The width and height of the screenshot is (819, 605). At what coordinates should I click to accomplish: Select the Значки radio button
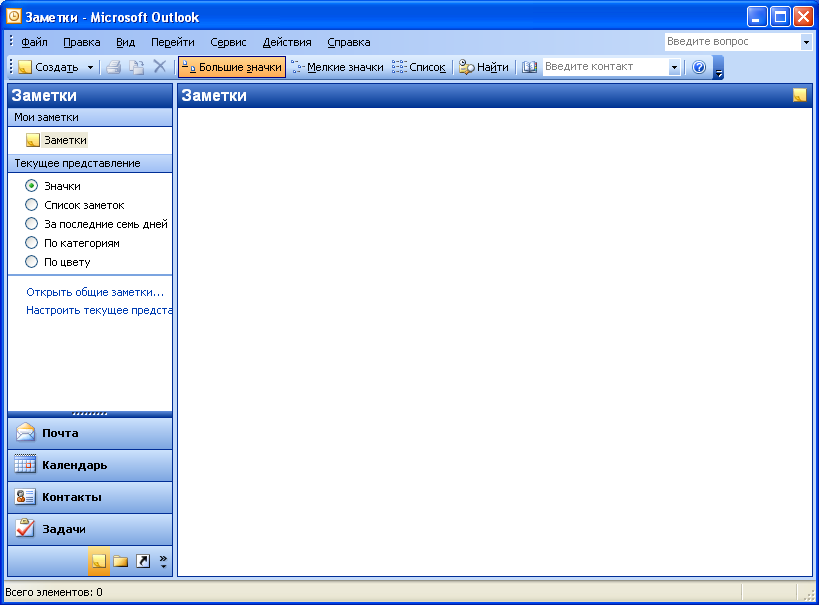tap(31, 185)
